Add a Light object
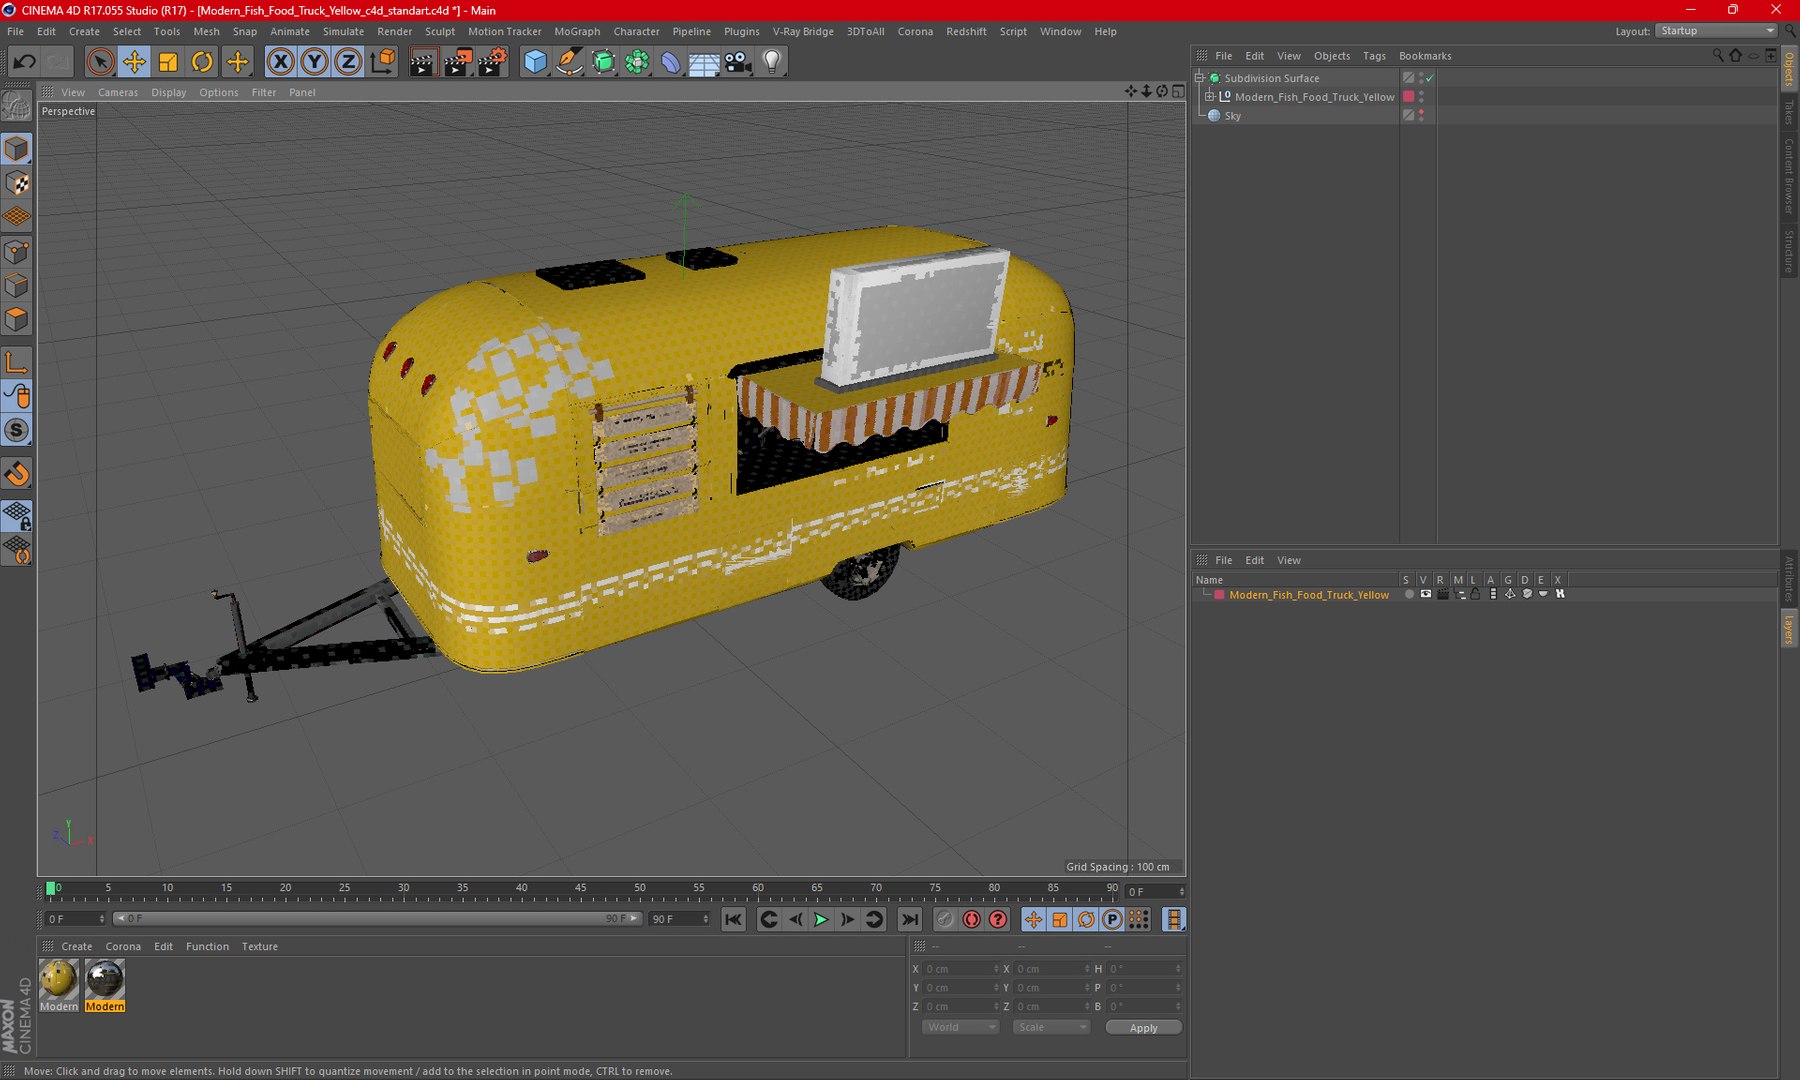This screenshot has height=1080, width=1800. [x=772, y=62]
